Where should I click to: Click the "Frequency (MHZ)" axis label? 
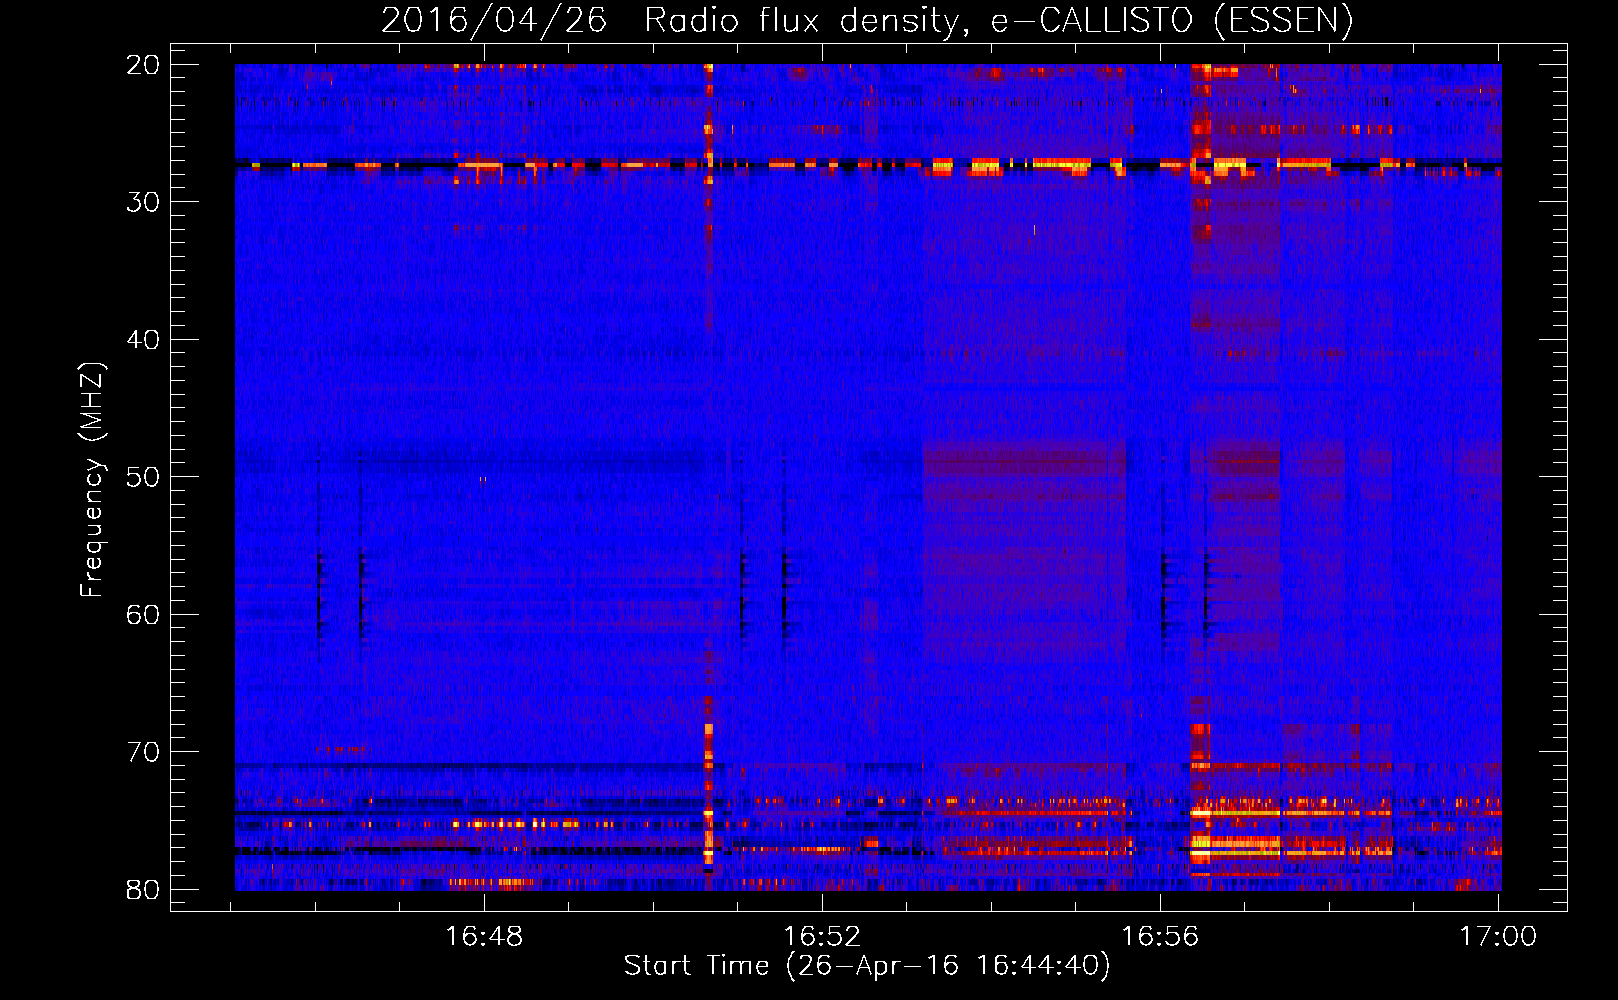[92, 480]
